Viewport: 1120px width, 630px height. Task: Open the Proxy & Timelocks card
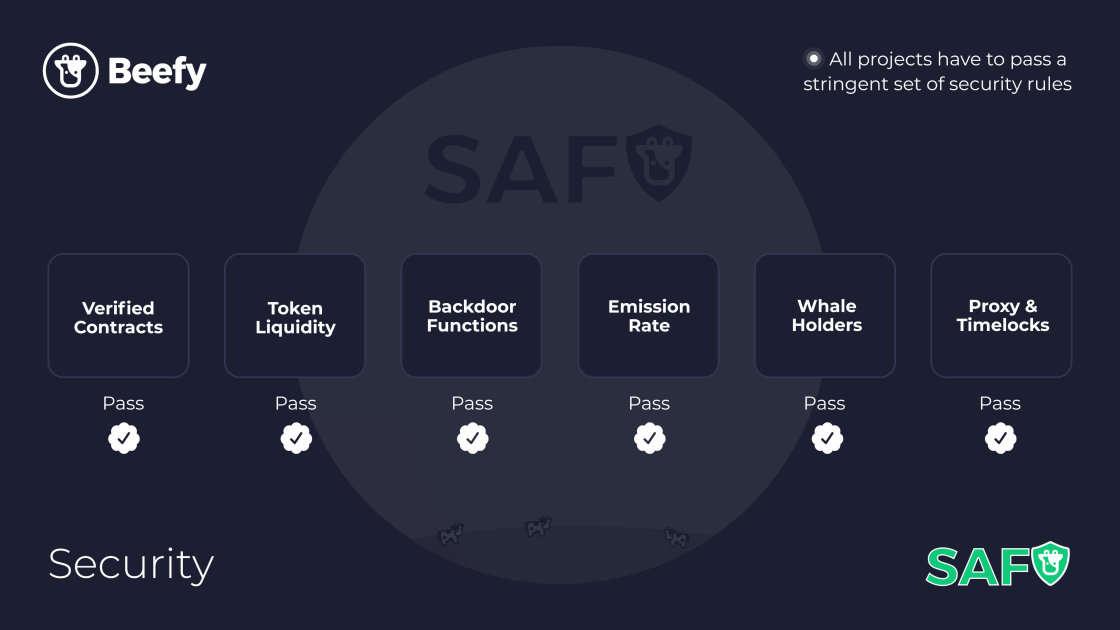[1001, 315]
